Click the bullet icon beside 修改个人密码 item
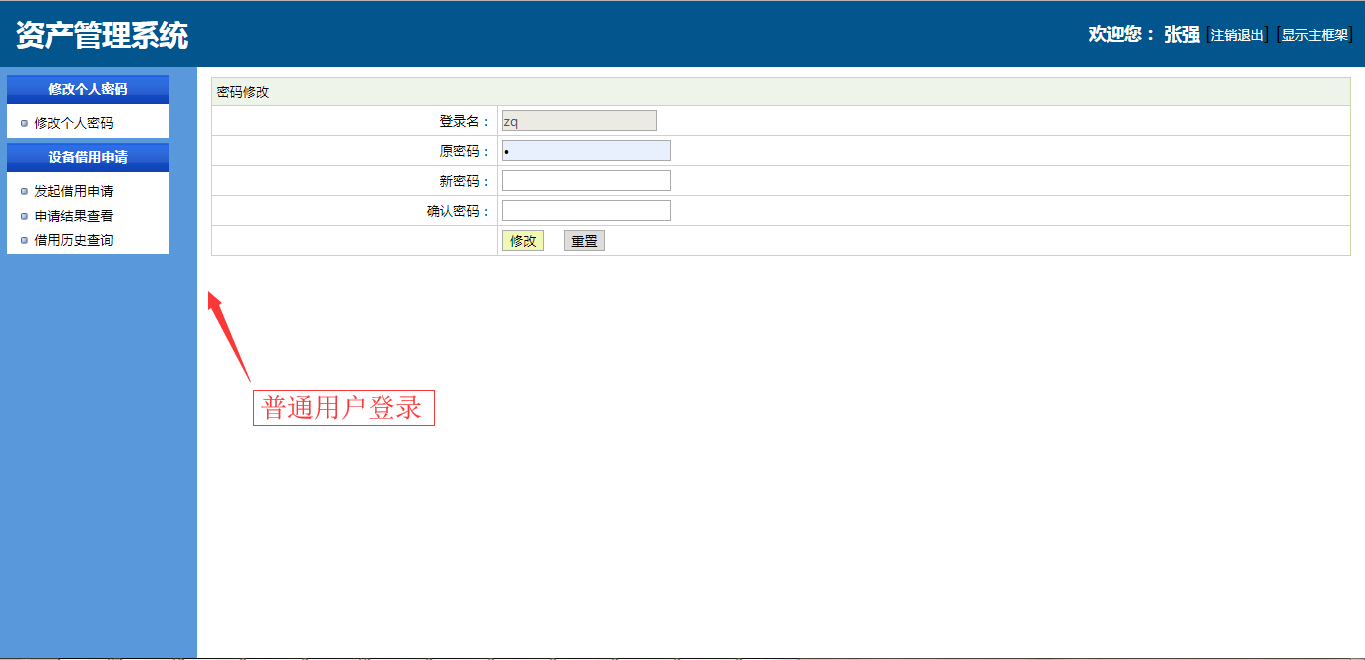Screen dimensions: 1365x660 (x=24, y=123)
